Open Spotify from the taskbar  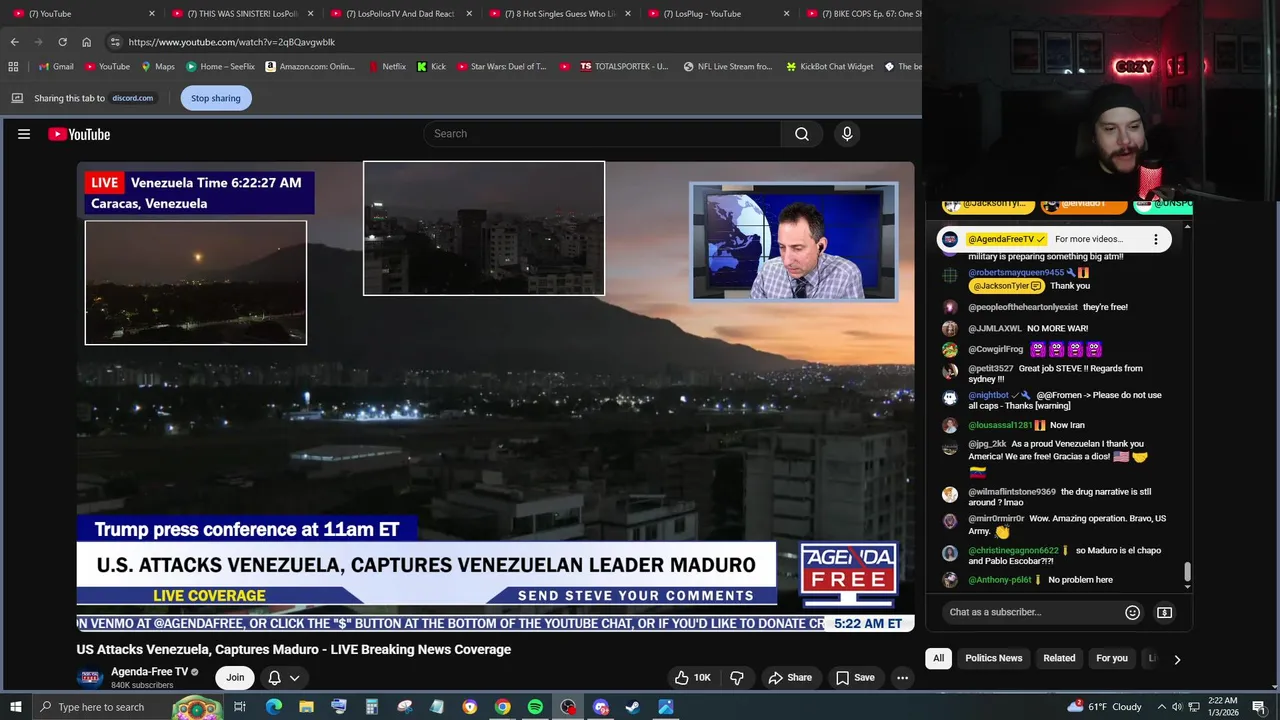pos(535,707)
